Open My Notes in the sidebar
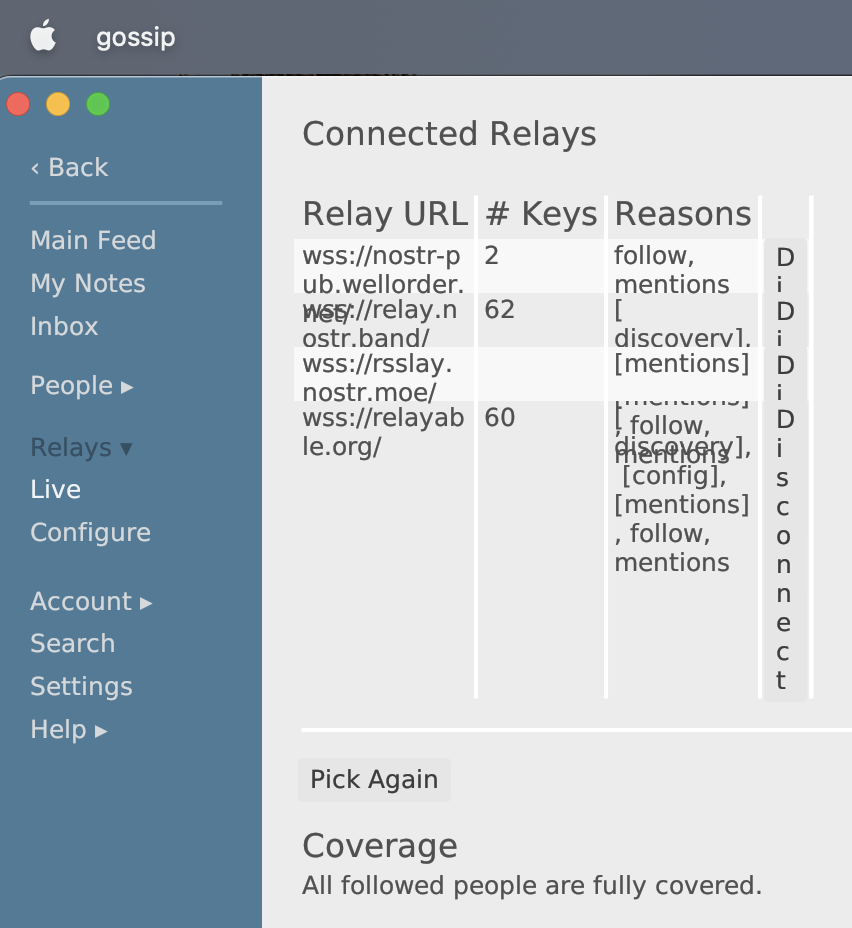Screen dimensions: 852x928 coord(87,283)
